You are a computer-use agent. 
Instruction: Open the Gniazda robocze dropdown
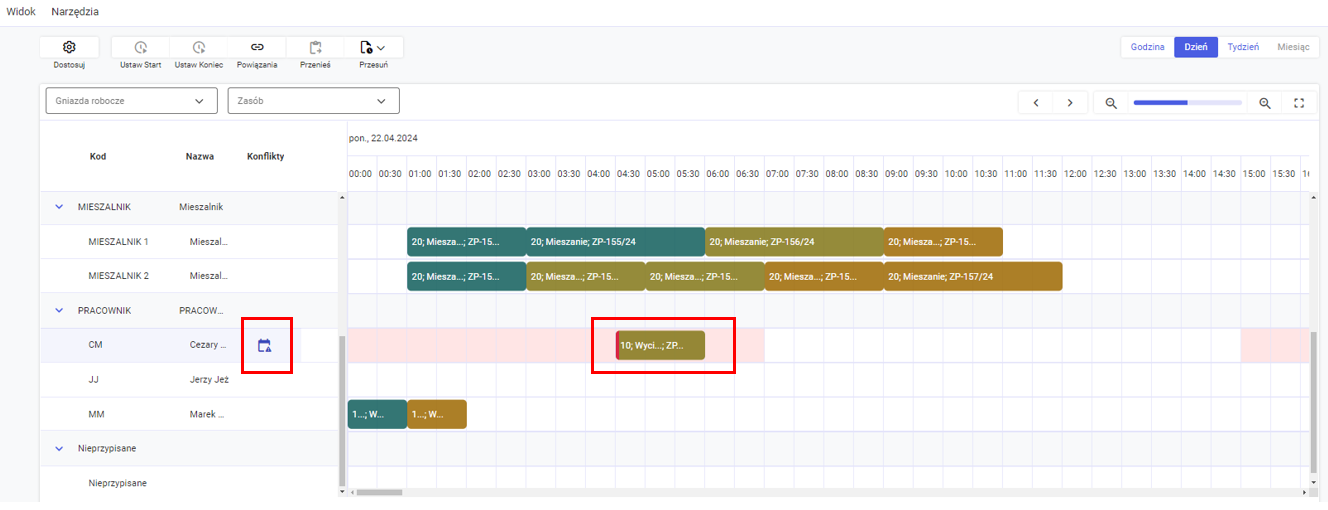(x=131, y=101)
